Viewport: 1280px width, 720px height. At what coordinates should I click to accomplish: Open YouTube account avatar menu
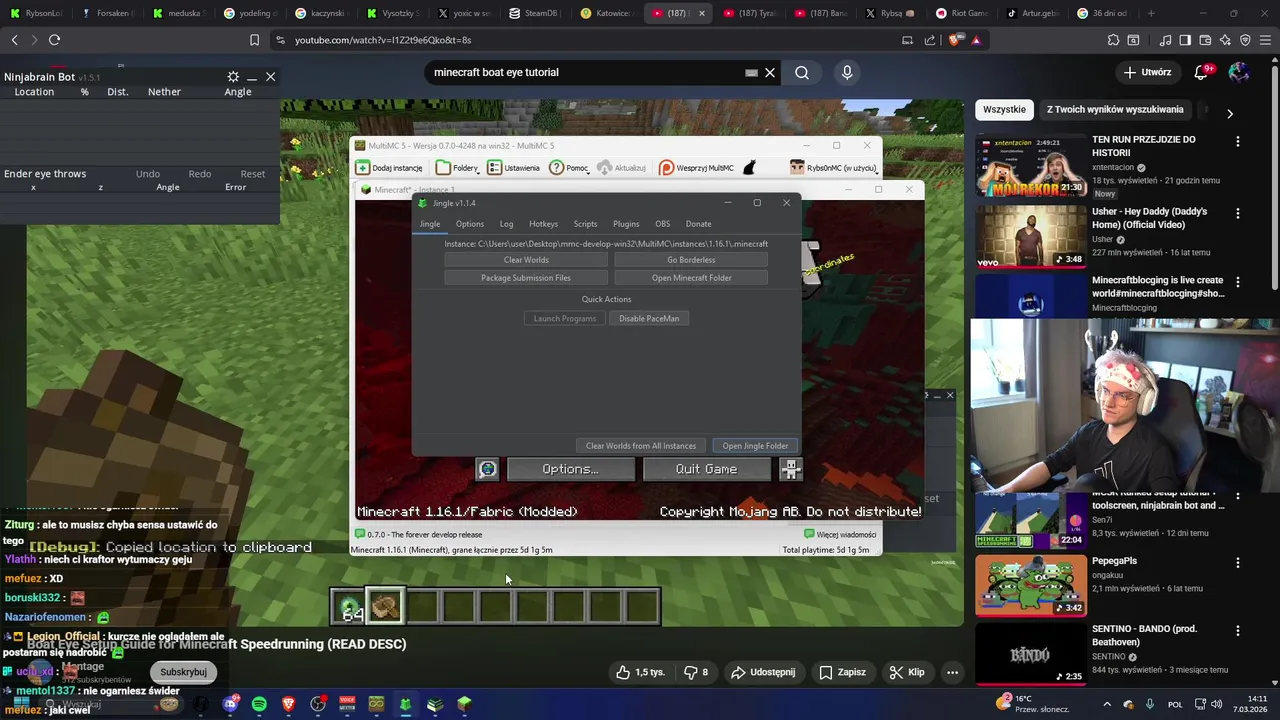[1239, 72]
